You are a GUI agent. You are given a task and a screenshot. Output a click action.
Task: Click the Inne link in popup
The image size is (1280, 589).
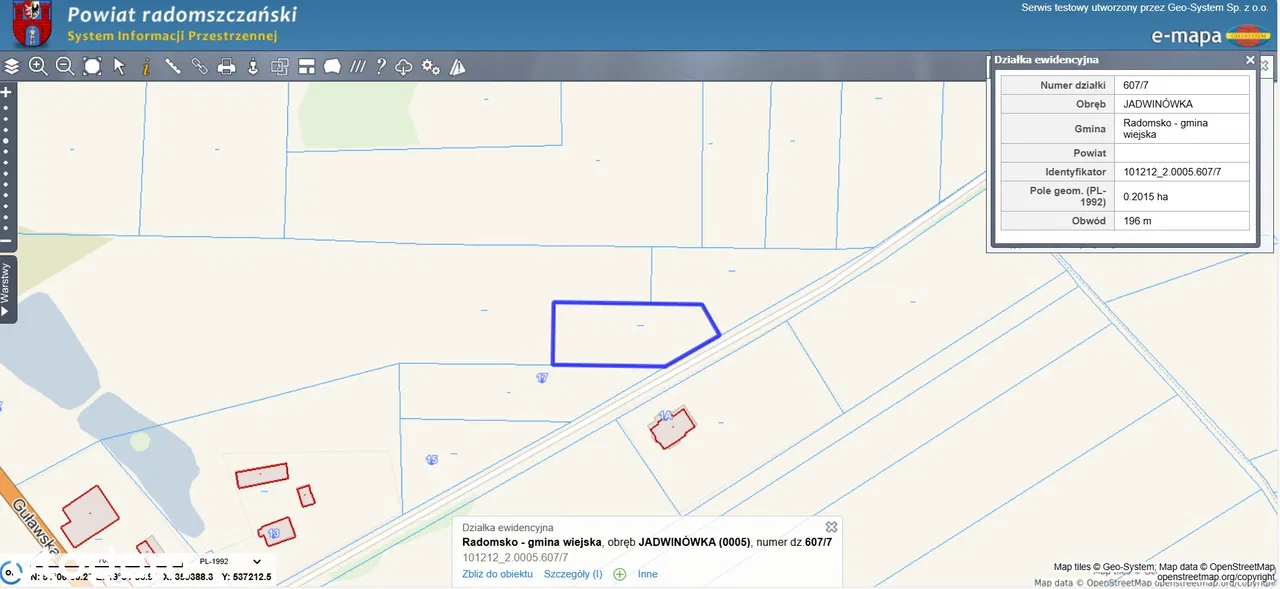coord(647,574)
